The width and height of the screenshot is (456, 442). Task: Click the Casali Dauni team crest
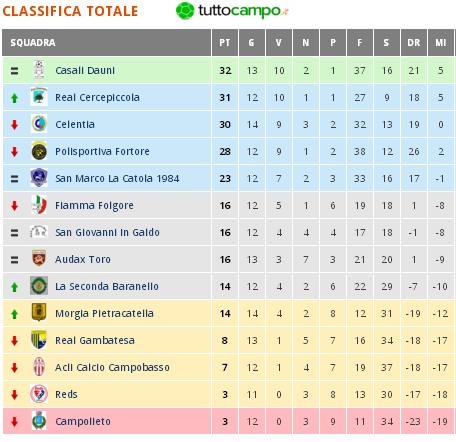coord(39,70)
